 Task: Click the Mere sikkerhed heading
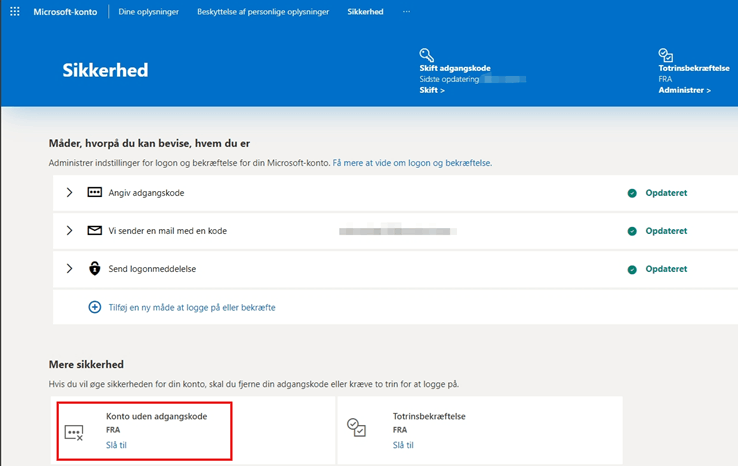click(86, 364)
